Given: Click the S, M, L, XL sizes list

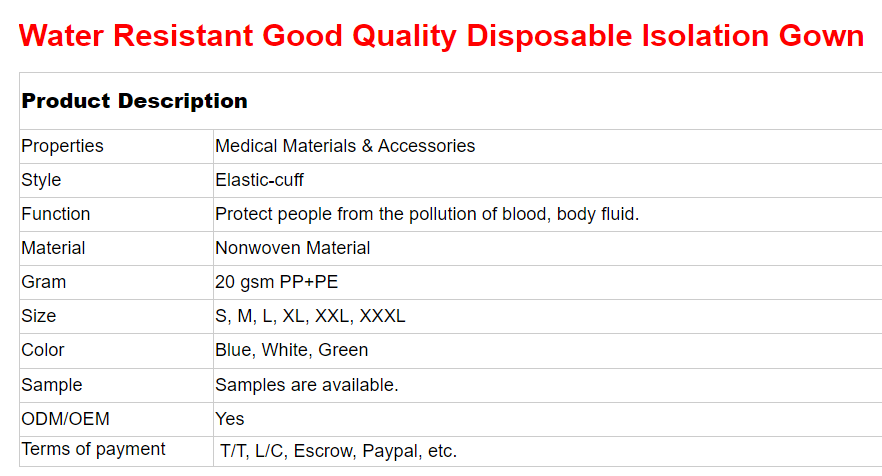Looking at the screenshot, I should pos(310,316).
